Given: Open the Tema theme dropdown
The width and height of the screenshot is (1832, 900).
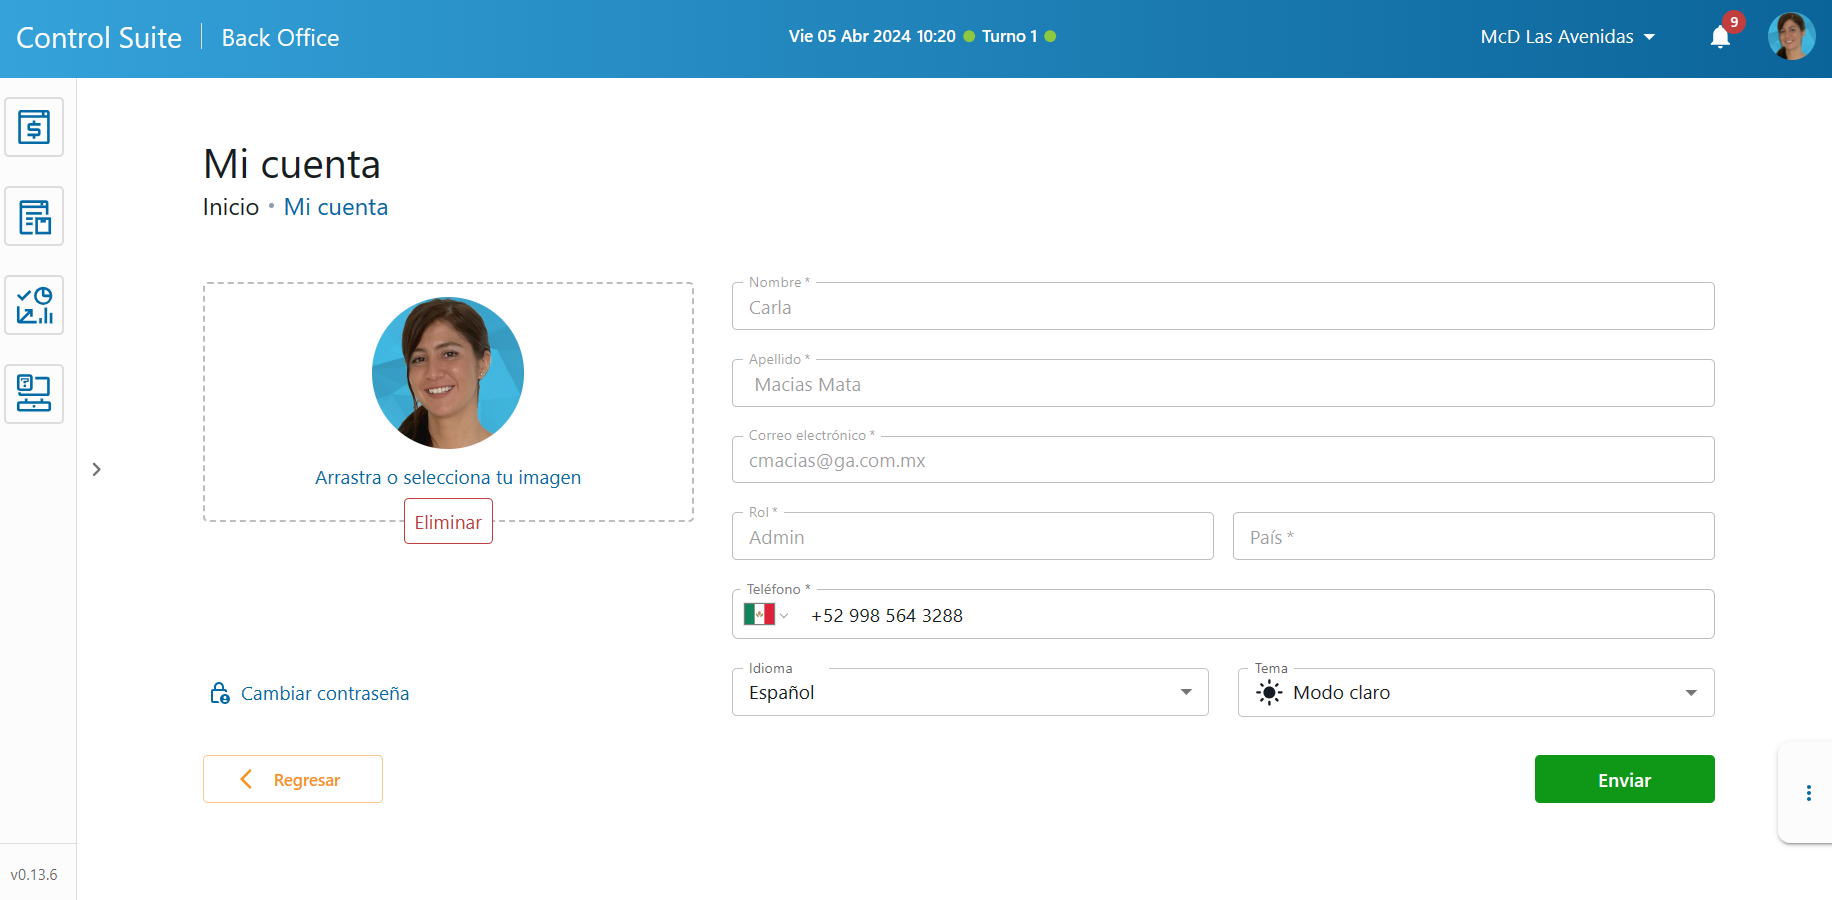Looking at the screenshot, I should point(1475,693).
